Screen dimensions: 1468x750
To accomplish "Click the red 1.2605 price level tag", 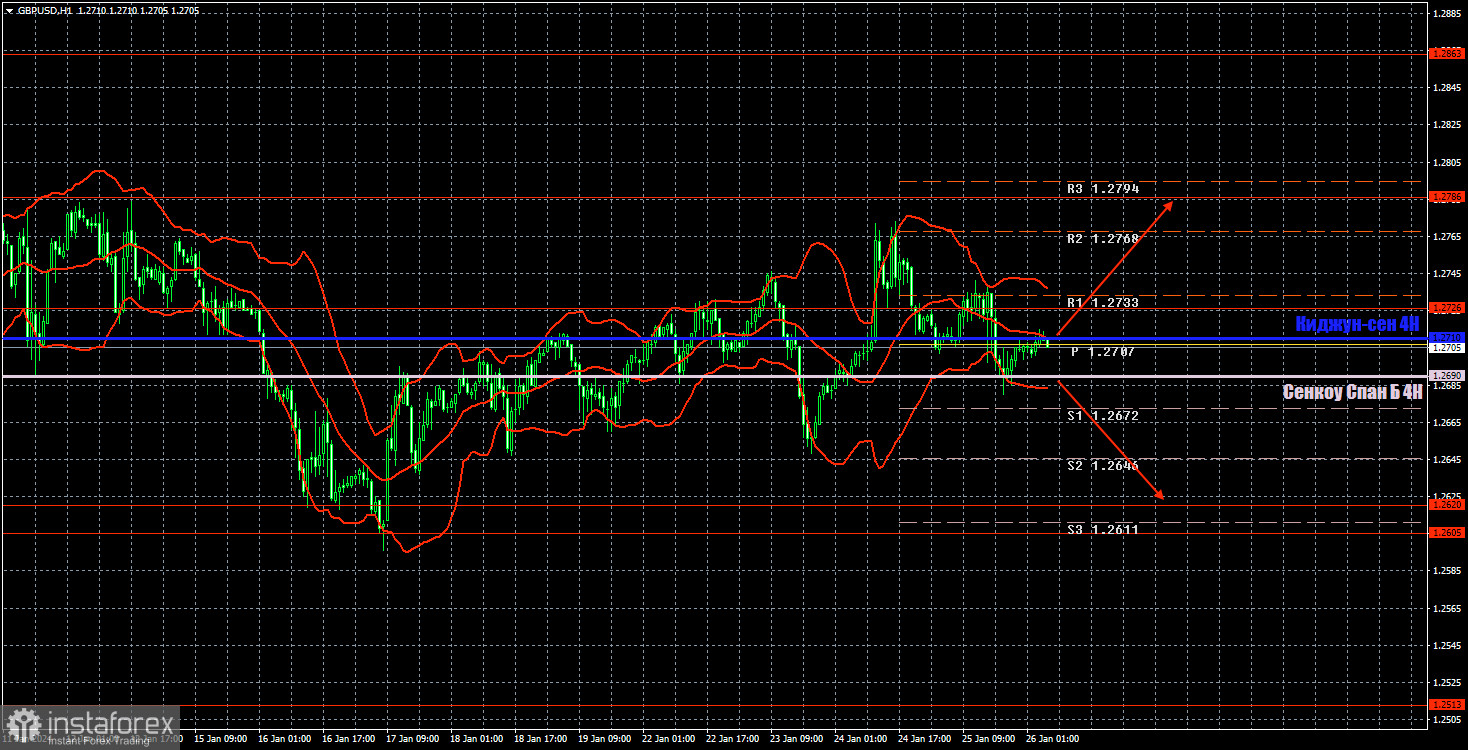I will pyautogui.click(x=1447, y=533).
